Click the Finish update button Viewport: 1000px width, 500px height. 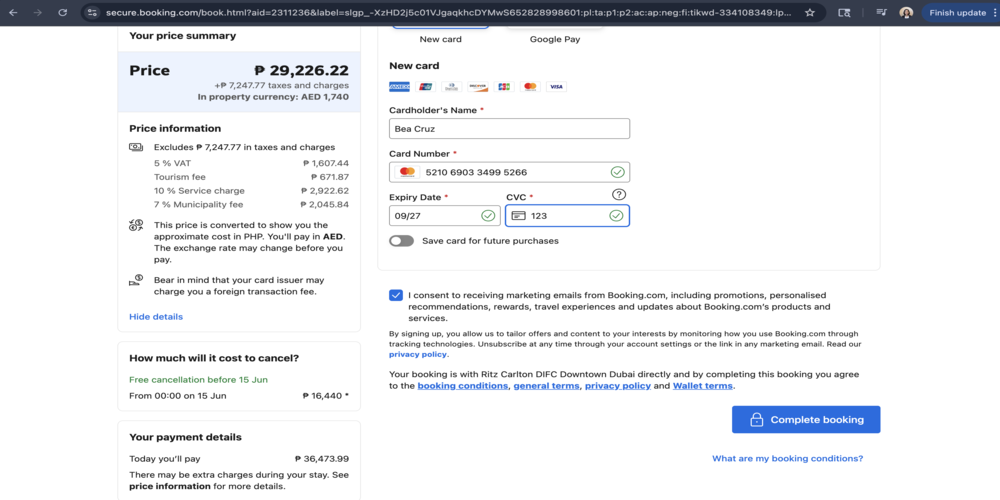point(959,13)
